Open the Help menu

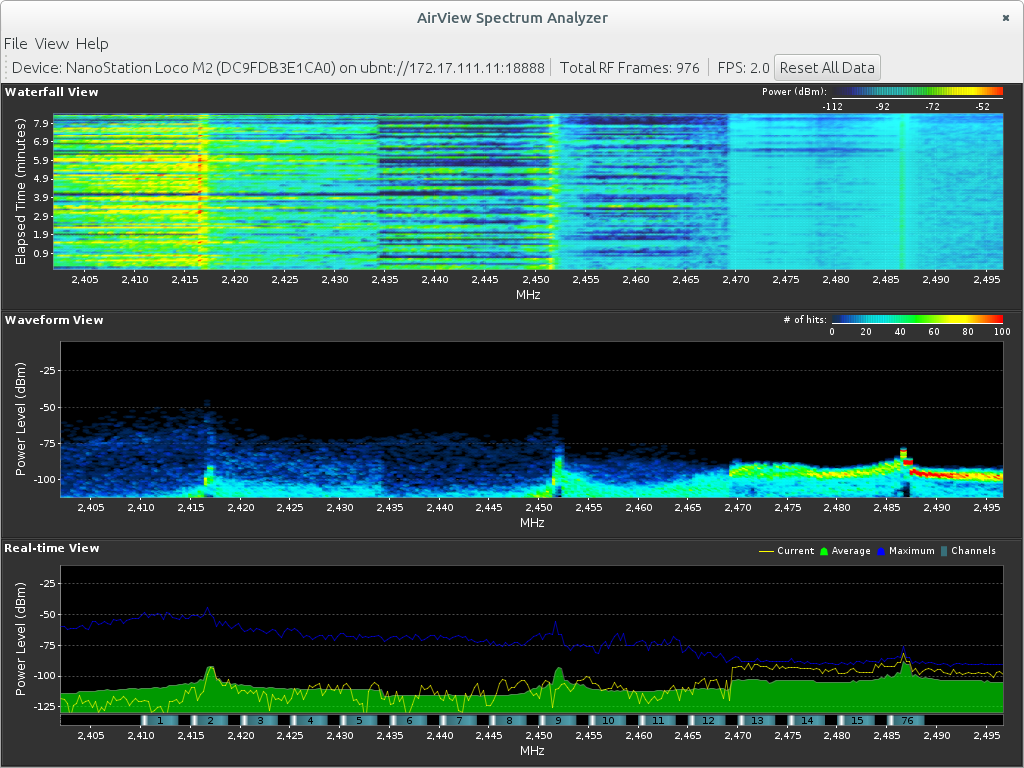92,44
